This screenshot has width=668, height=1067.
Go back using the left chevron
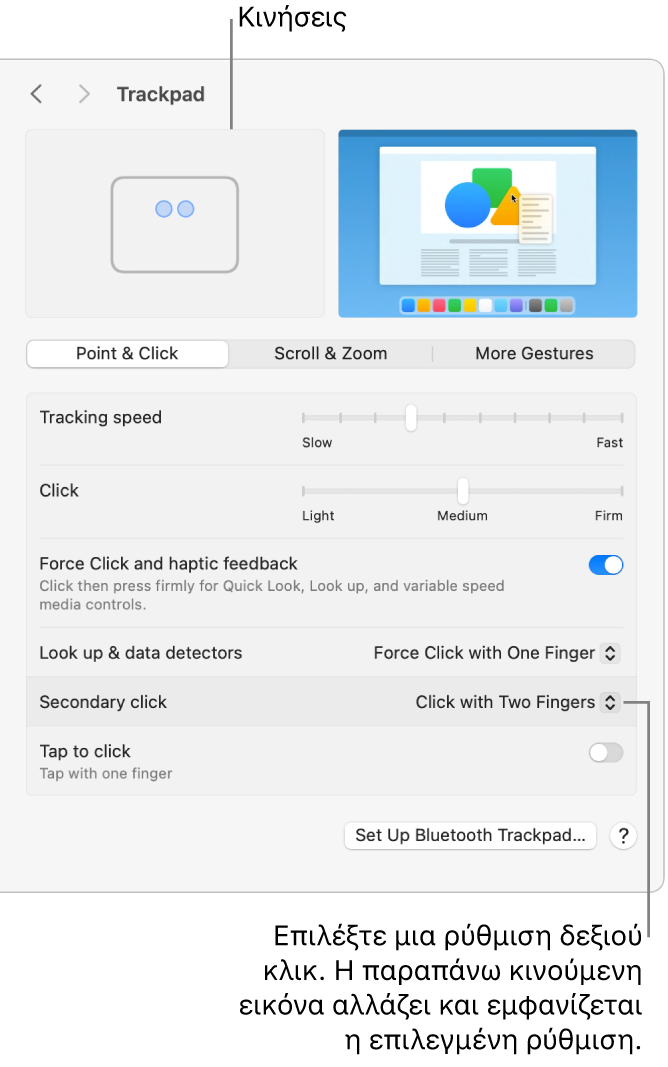37,94
